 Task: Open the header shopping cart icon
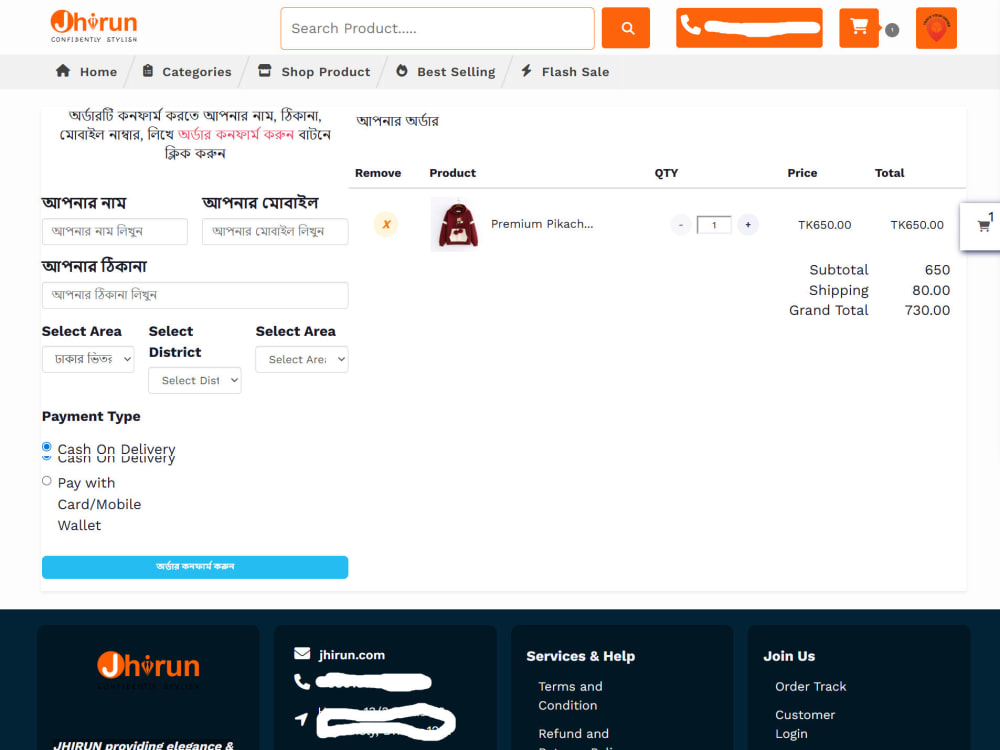[859, 28]
